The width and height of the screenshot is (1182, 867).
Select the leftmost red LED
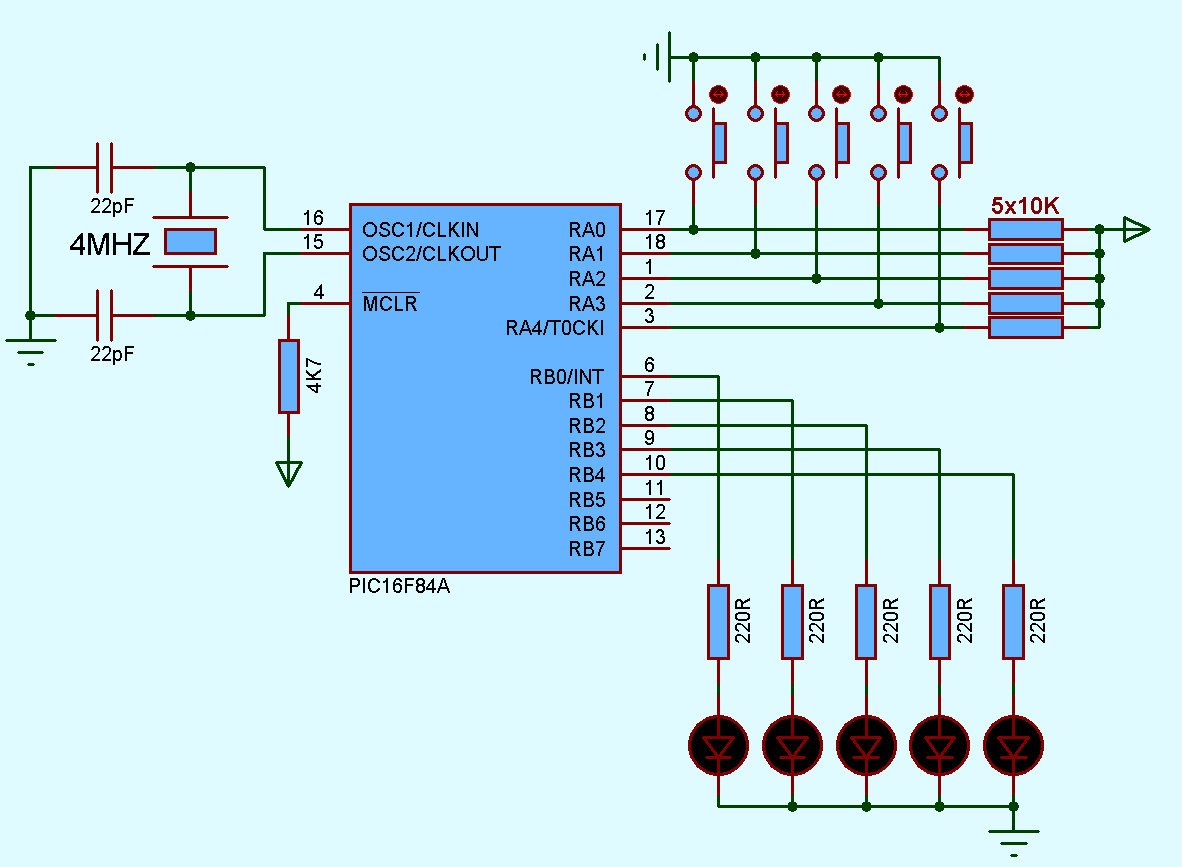(718, 745)
